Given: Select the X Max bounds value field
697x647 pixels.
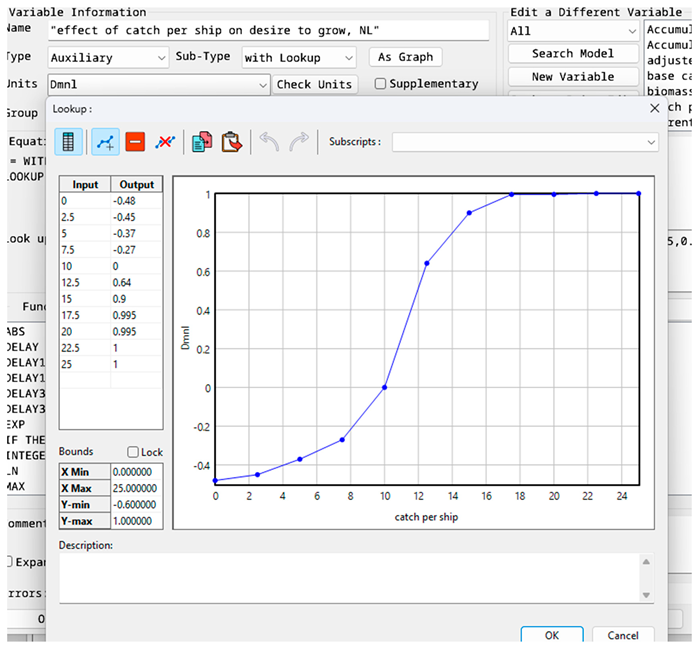Looking at the screenshot, I should click(133, 487).
